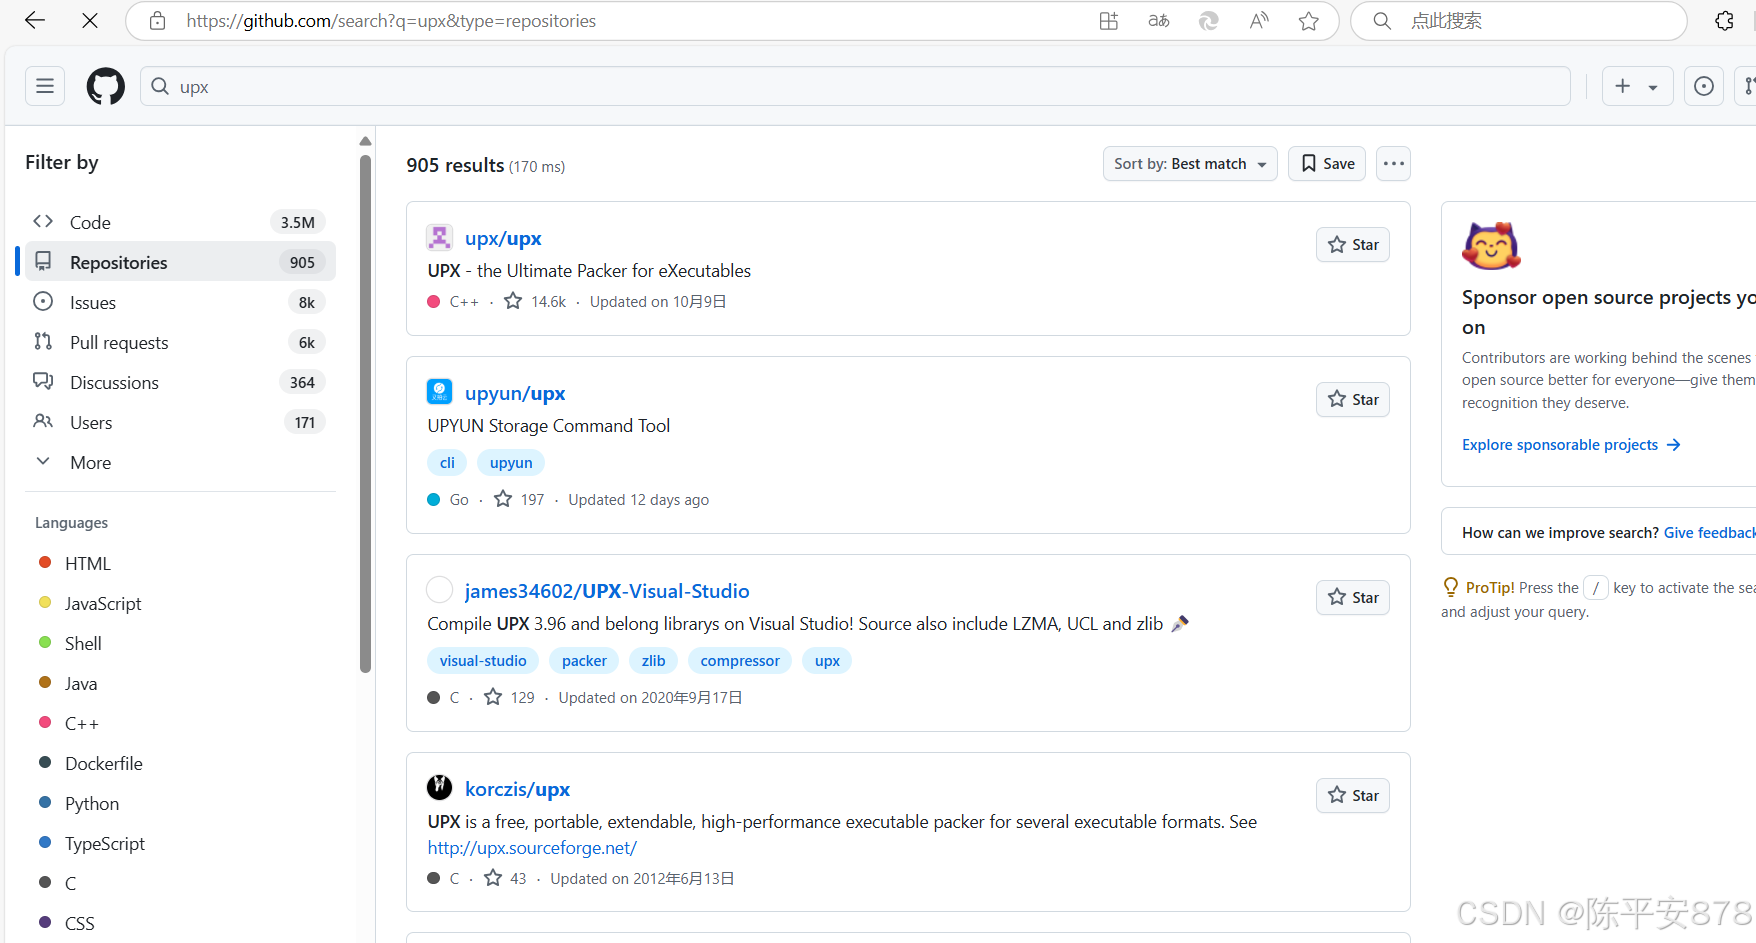Go back with the browser back arrow
Image resolution: width=1756 pixels, height=943 pixels.
click(x=35, y=21)
